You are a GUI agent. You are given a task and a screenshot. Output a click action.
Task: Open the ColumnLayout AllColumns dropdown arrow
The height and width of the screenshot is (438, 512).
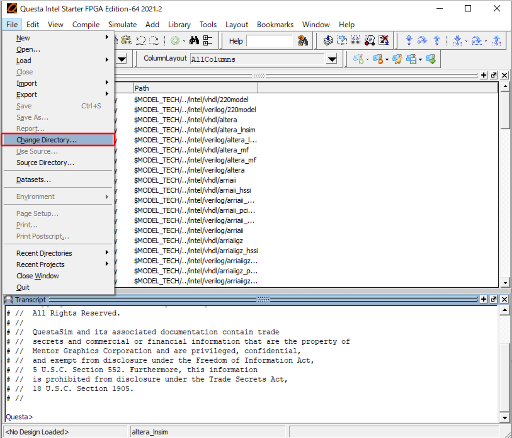(332, 59)
